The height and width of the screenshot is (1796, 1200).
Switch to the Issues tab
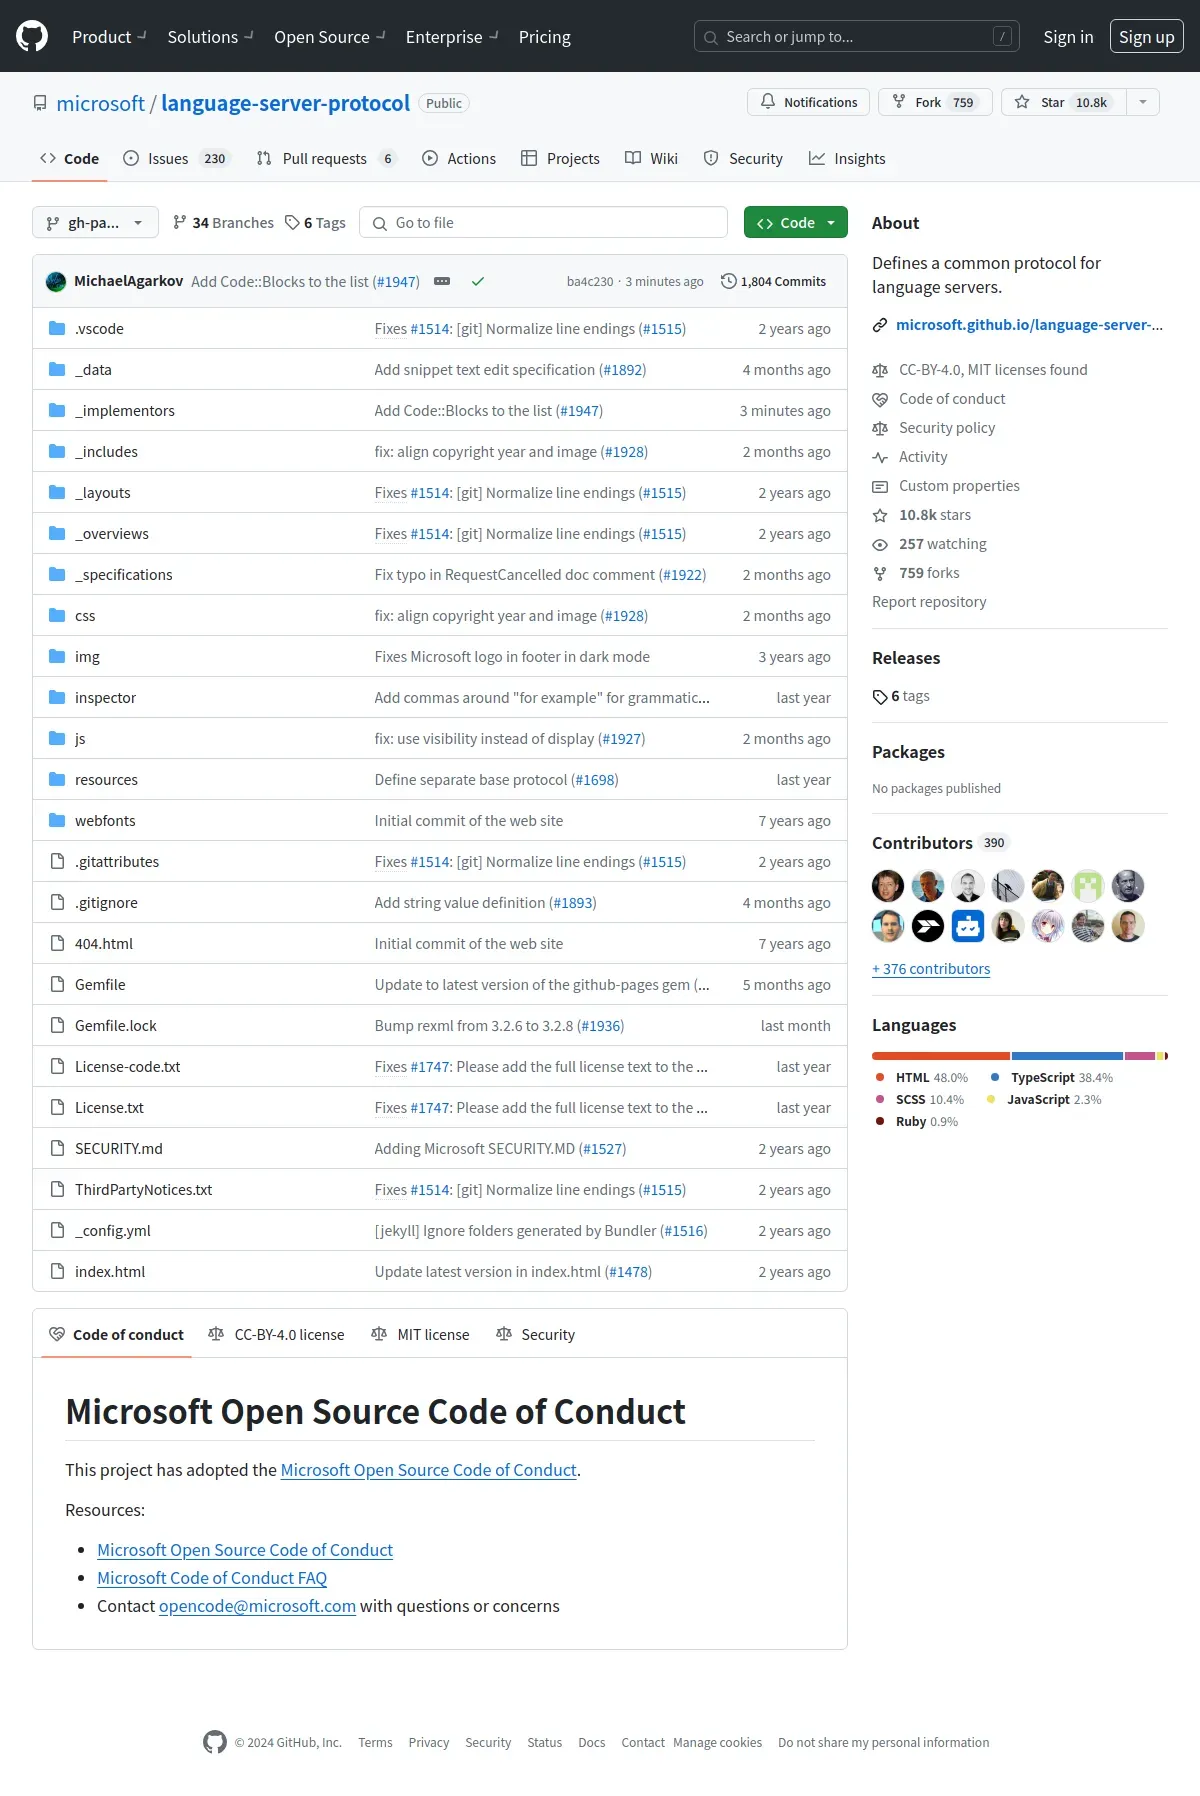(176, 159)
